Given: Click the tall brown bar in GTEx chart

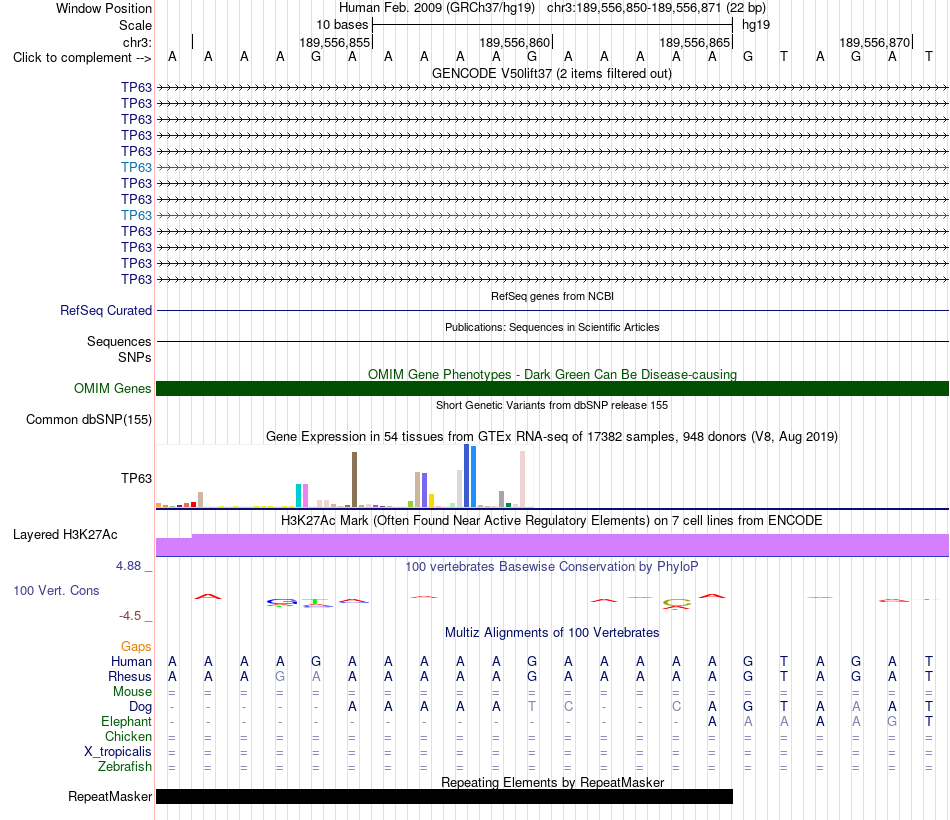Looking at the screenshot, I should click(354, 479).
